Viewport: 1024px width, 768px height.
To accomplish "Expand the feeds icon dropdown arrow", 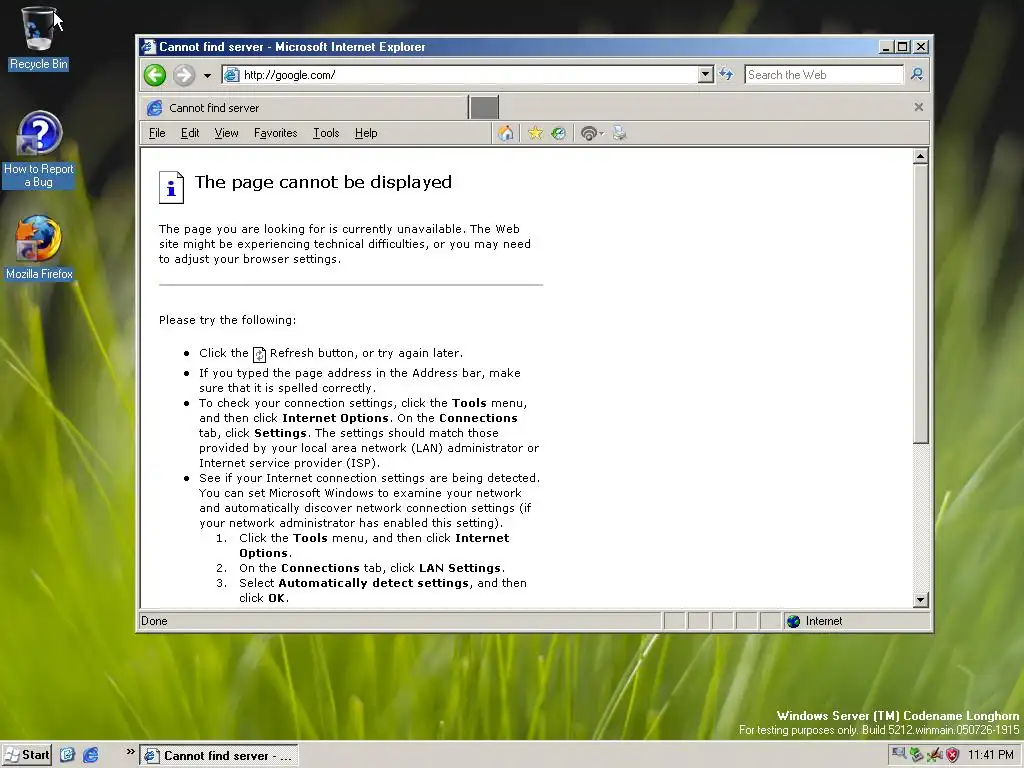I will [601, 134].
